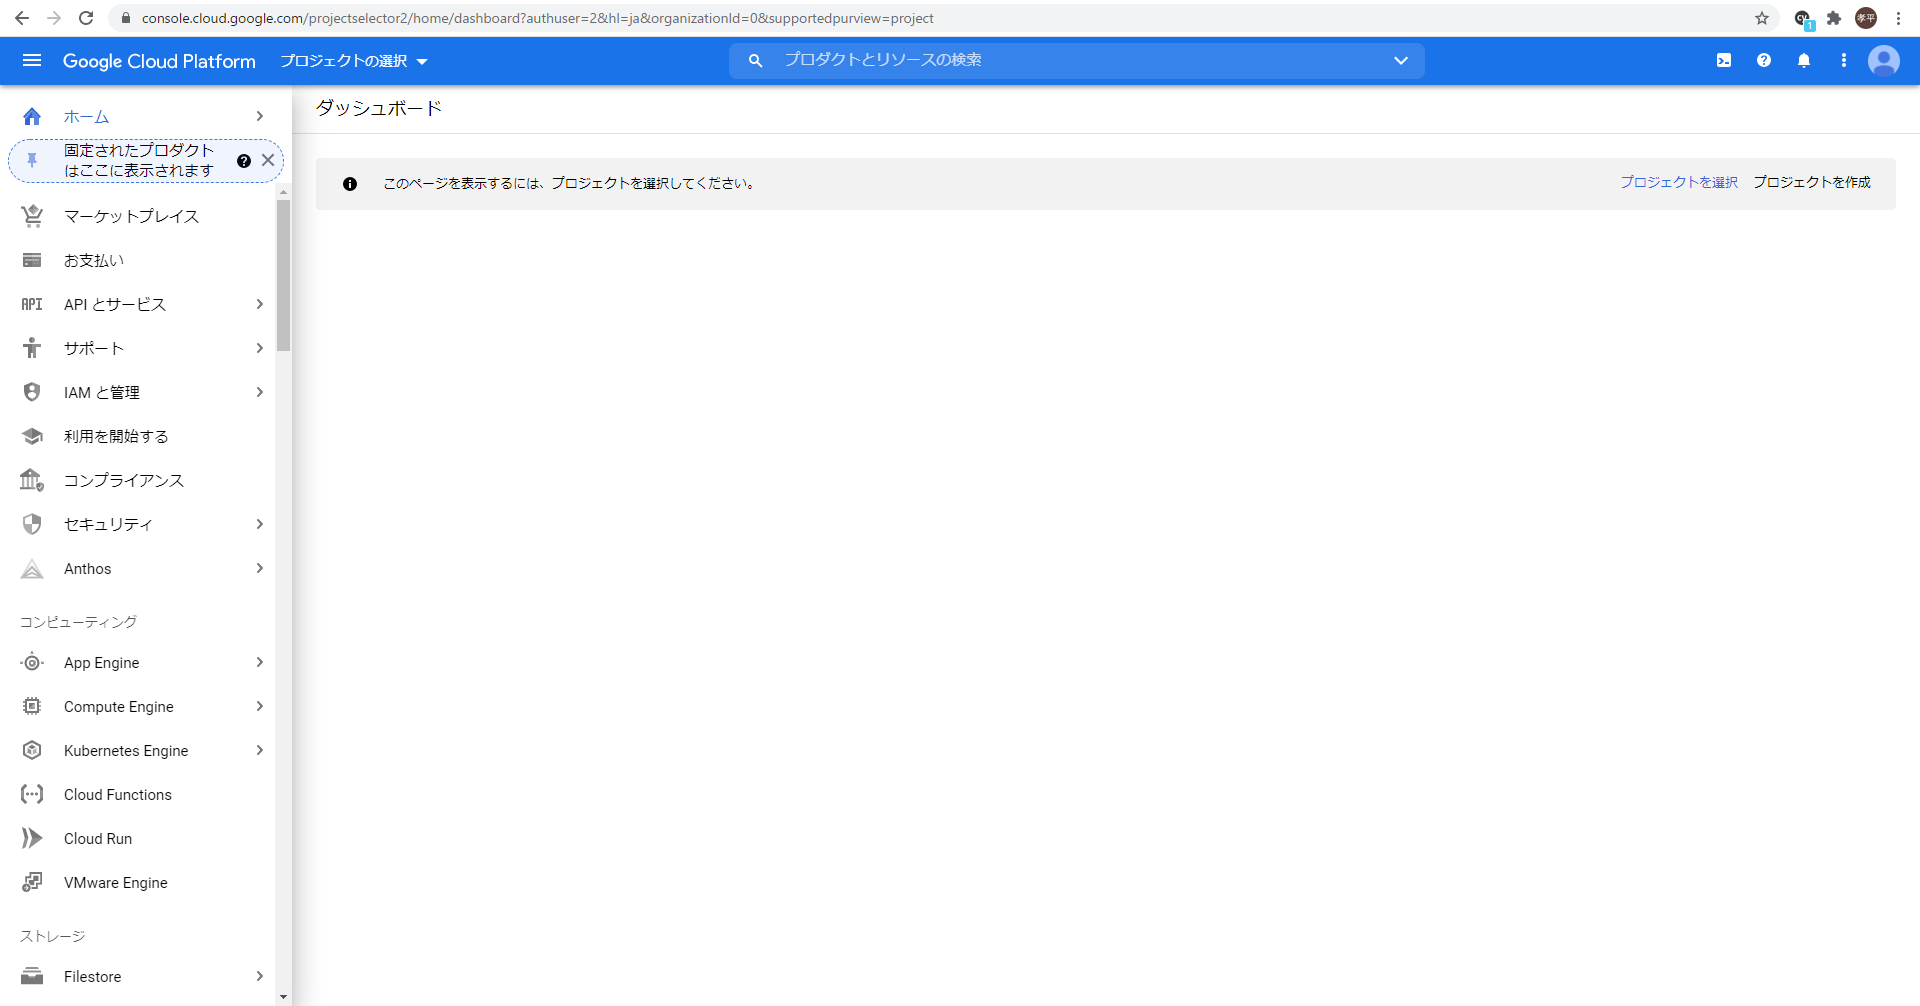Open the top bar more options menu

[x=1844, y=61]
